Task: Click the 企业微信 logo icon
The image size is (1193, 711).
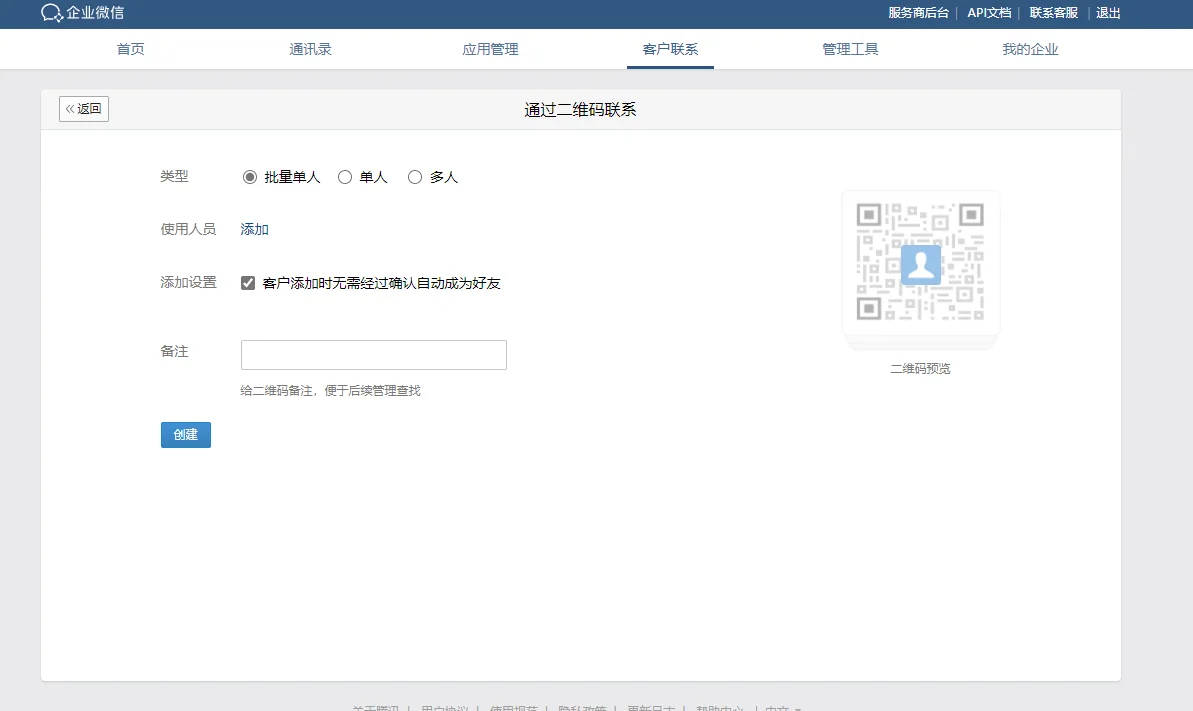Action: point(51,13)
